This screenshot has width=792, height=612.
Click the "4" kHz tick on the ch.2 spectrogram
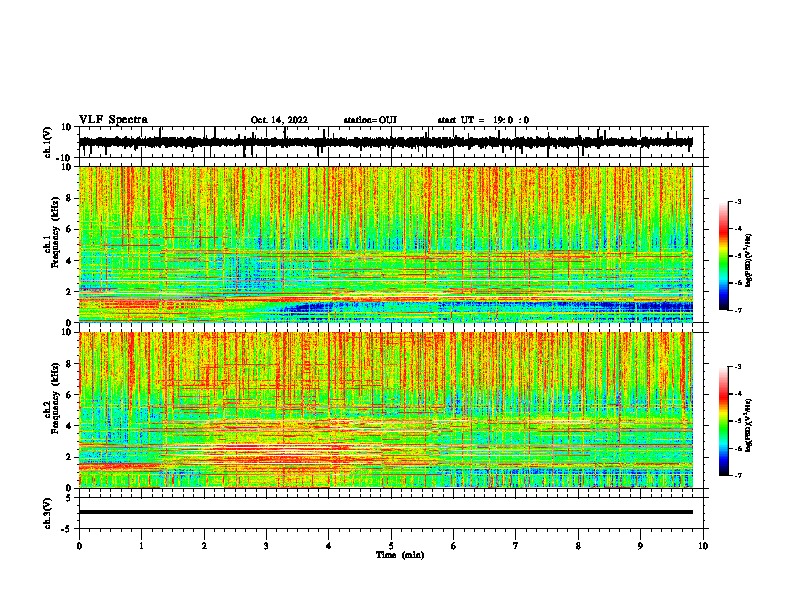tap(69, 426)
